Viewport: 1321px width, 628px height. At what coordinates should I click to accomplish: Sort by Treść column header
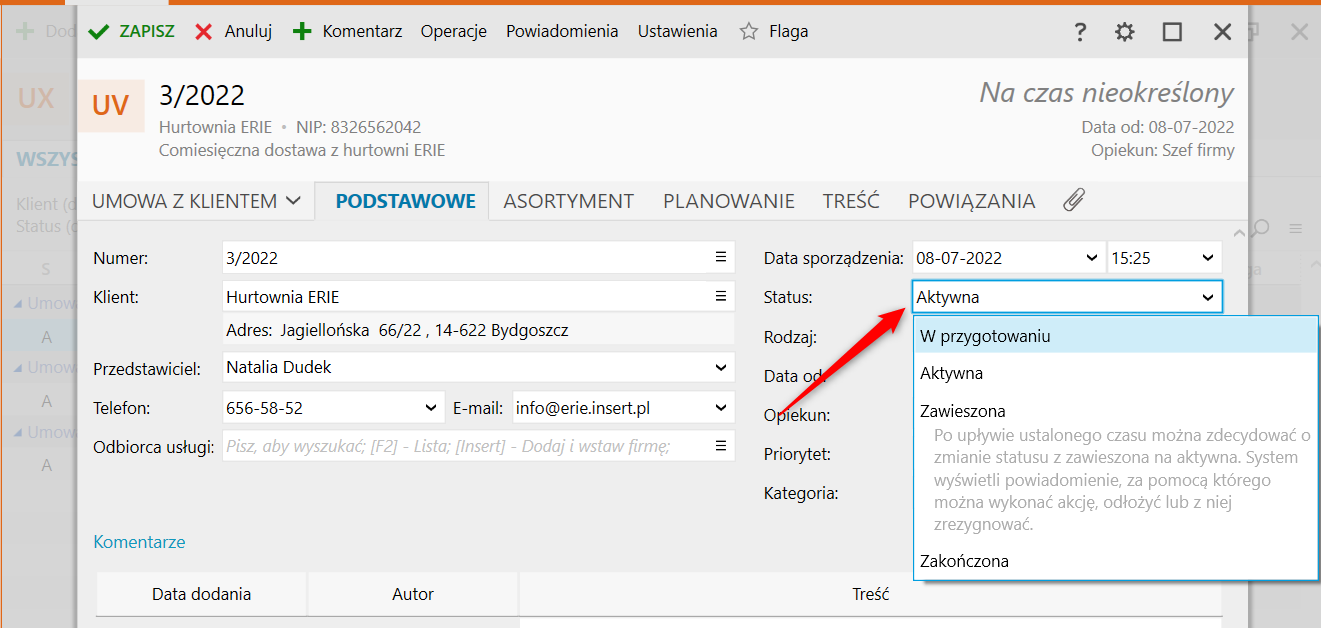(x=871, y=594)
